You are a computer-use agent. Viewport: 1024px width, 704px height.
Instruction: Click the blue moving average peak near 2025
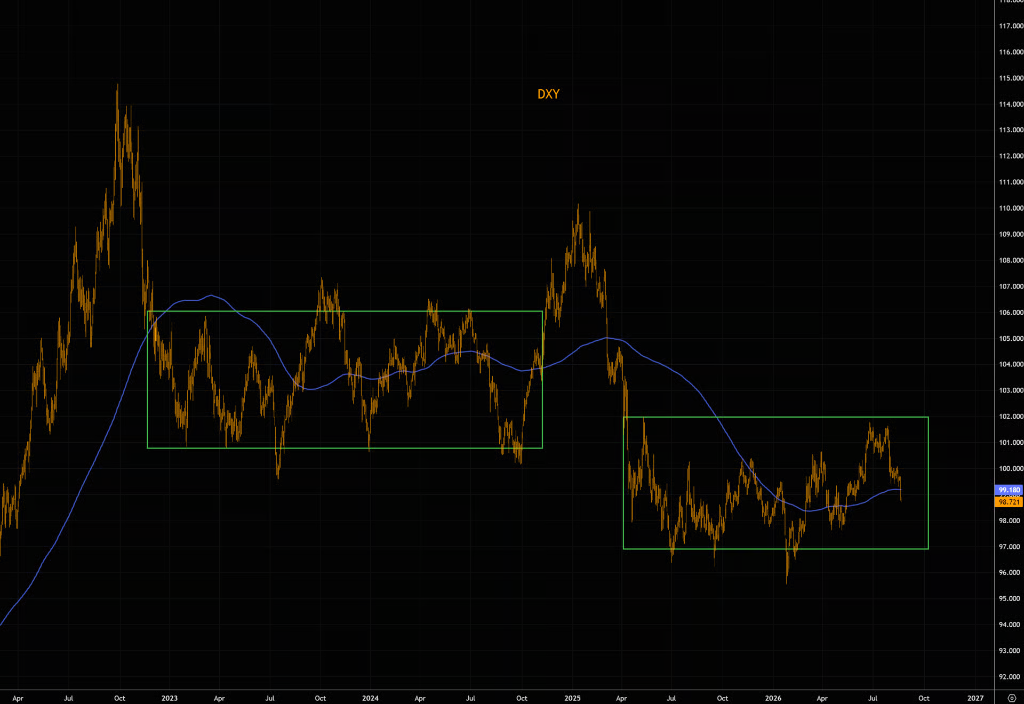(x=607, y=338)
